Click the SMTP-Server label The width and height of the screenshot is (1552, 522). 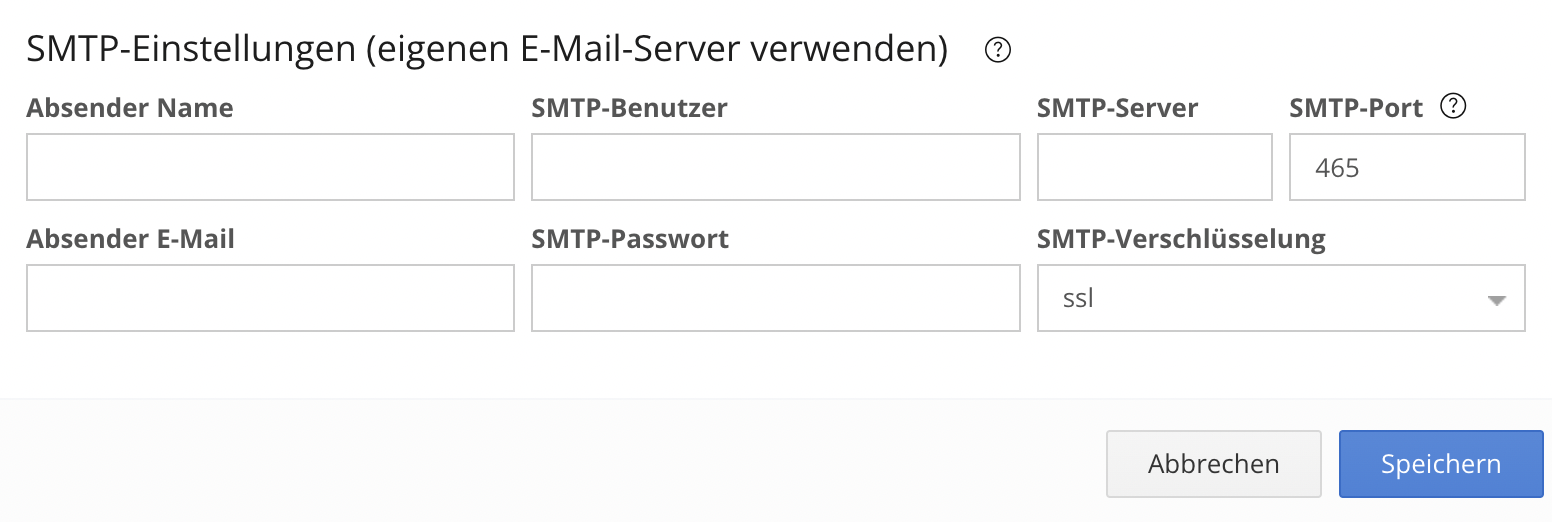pos(1117,108)
